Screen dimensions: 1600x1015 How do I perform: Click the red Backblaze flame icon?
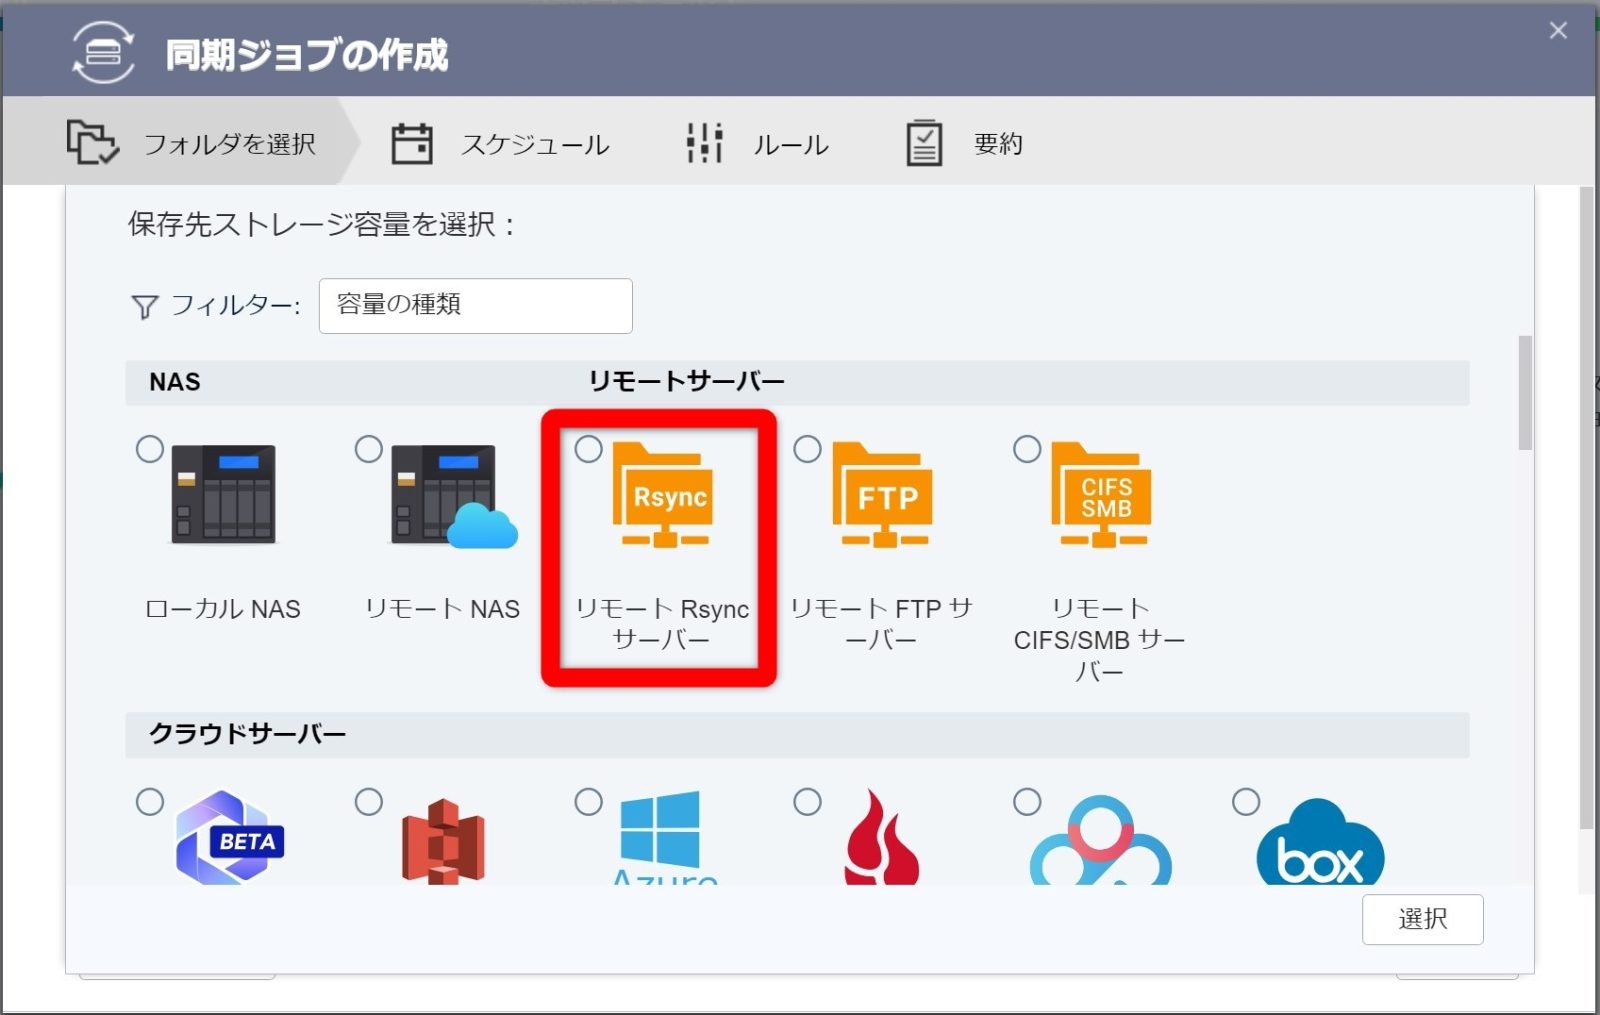(880, 838)
